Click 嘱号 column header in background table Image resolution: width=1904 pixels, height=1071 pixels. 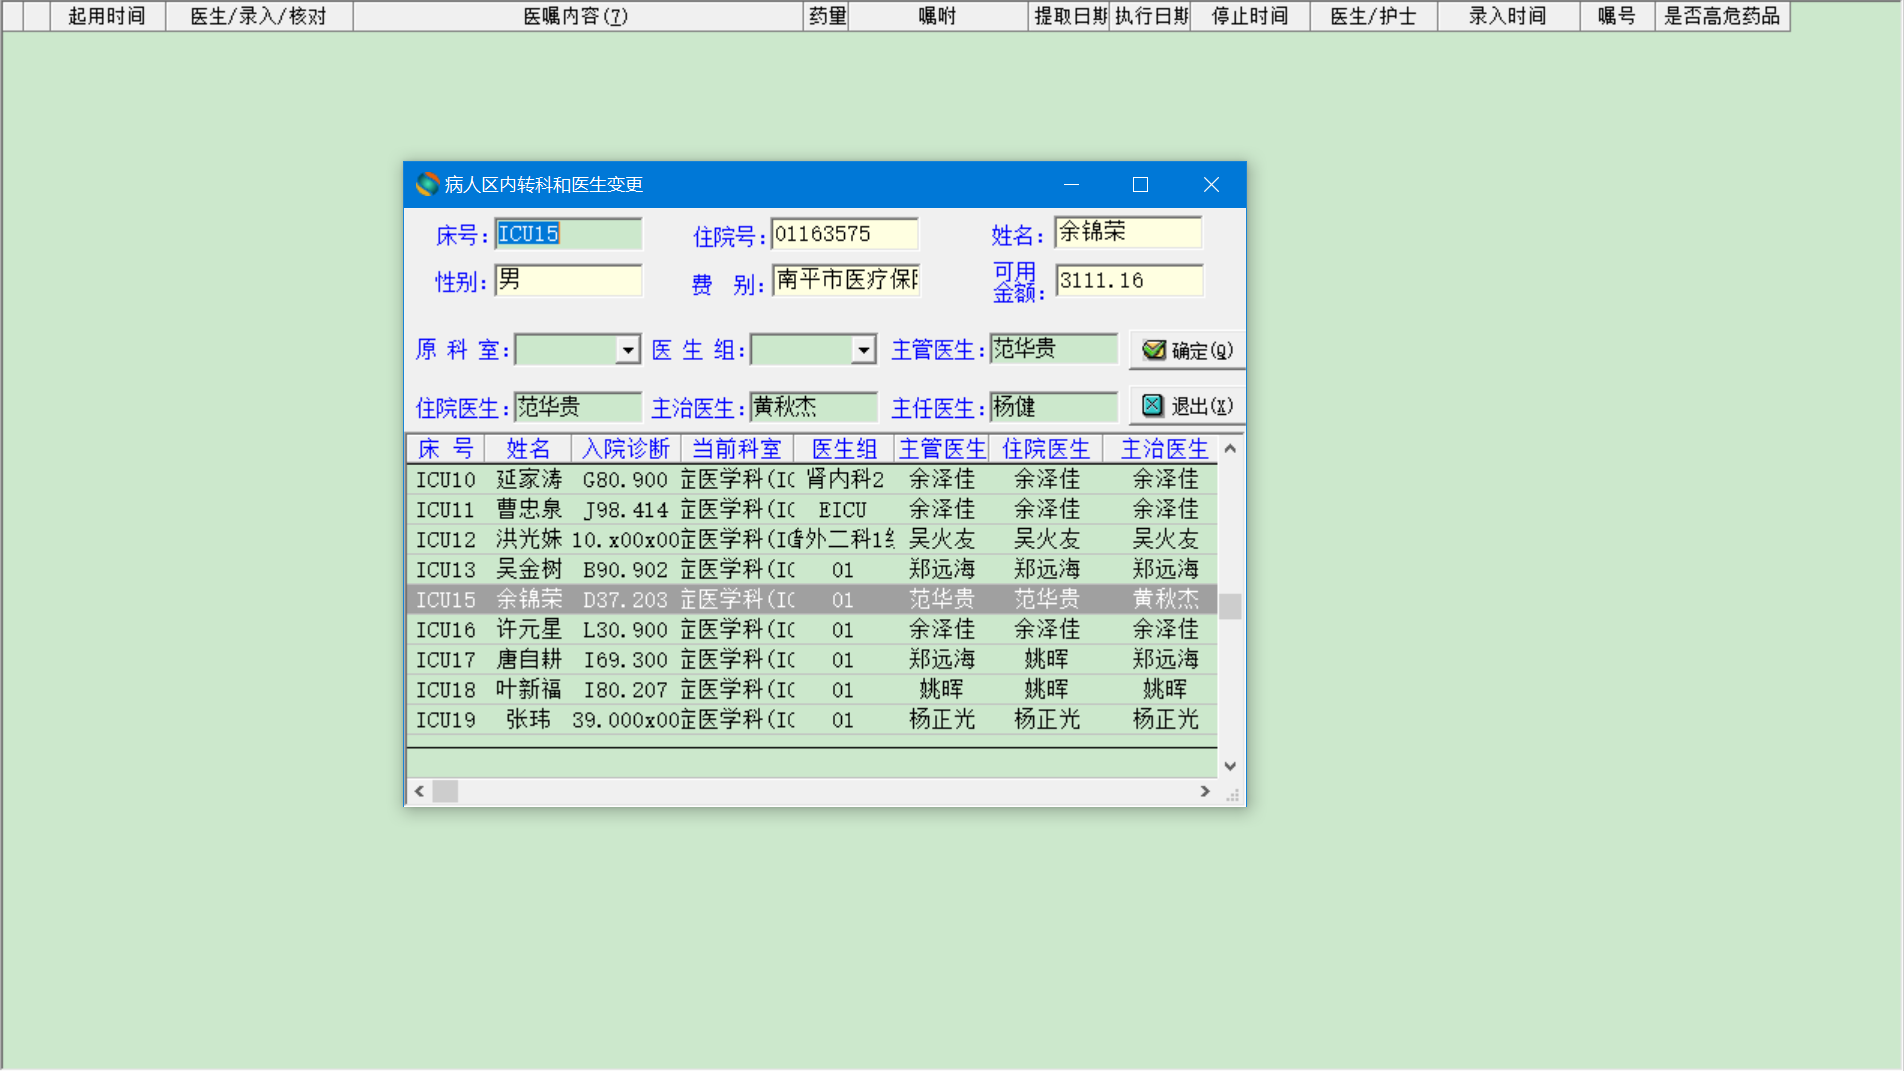click(x=1617, y=16)
